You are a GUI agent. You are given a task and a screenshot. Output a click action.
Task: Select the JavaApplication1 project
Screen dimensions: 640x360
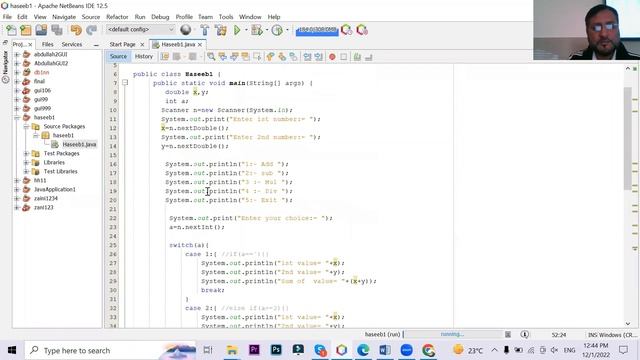[55, 189]
